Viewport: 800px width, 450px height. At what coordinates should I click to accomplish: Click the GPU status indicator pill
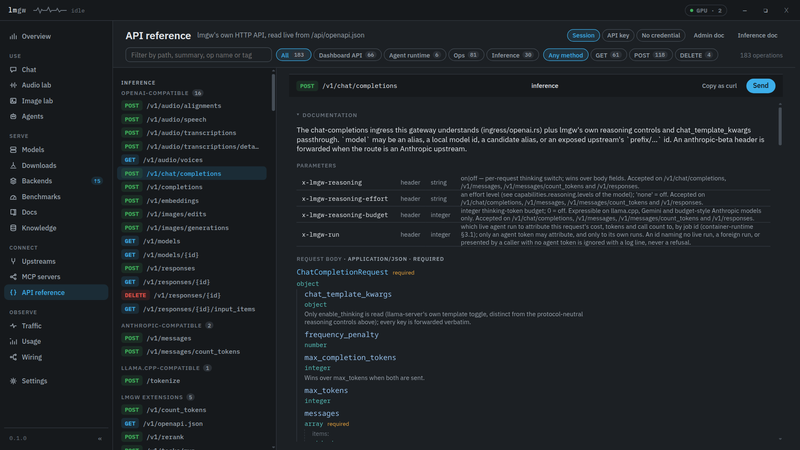[x=706, y=10]
